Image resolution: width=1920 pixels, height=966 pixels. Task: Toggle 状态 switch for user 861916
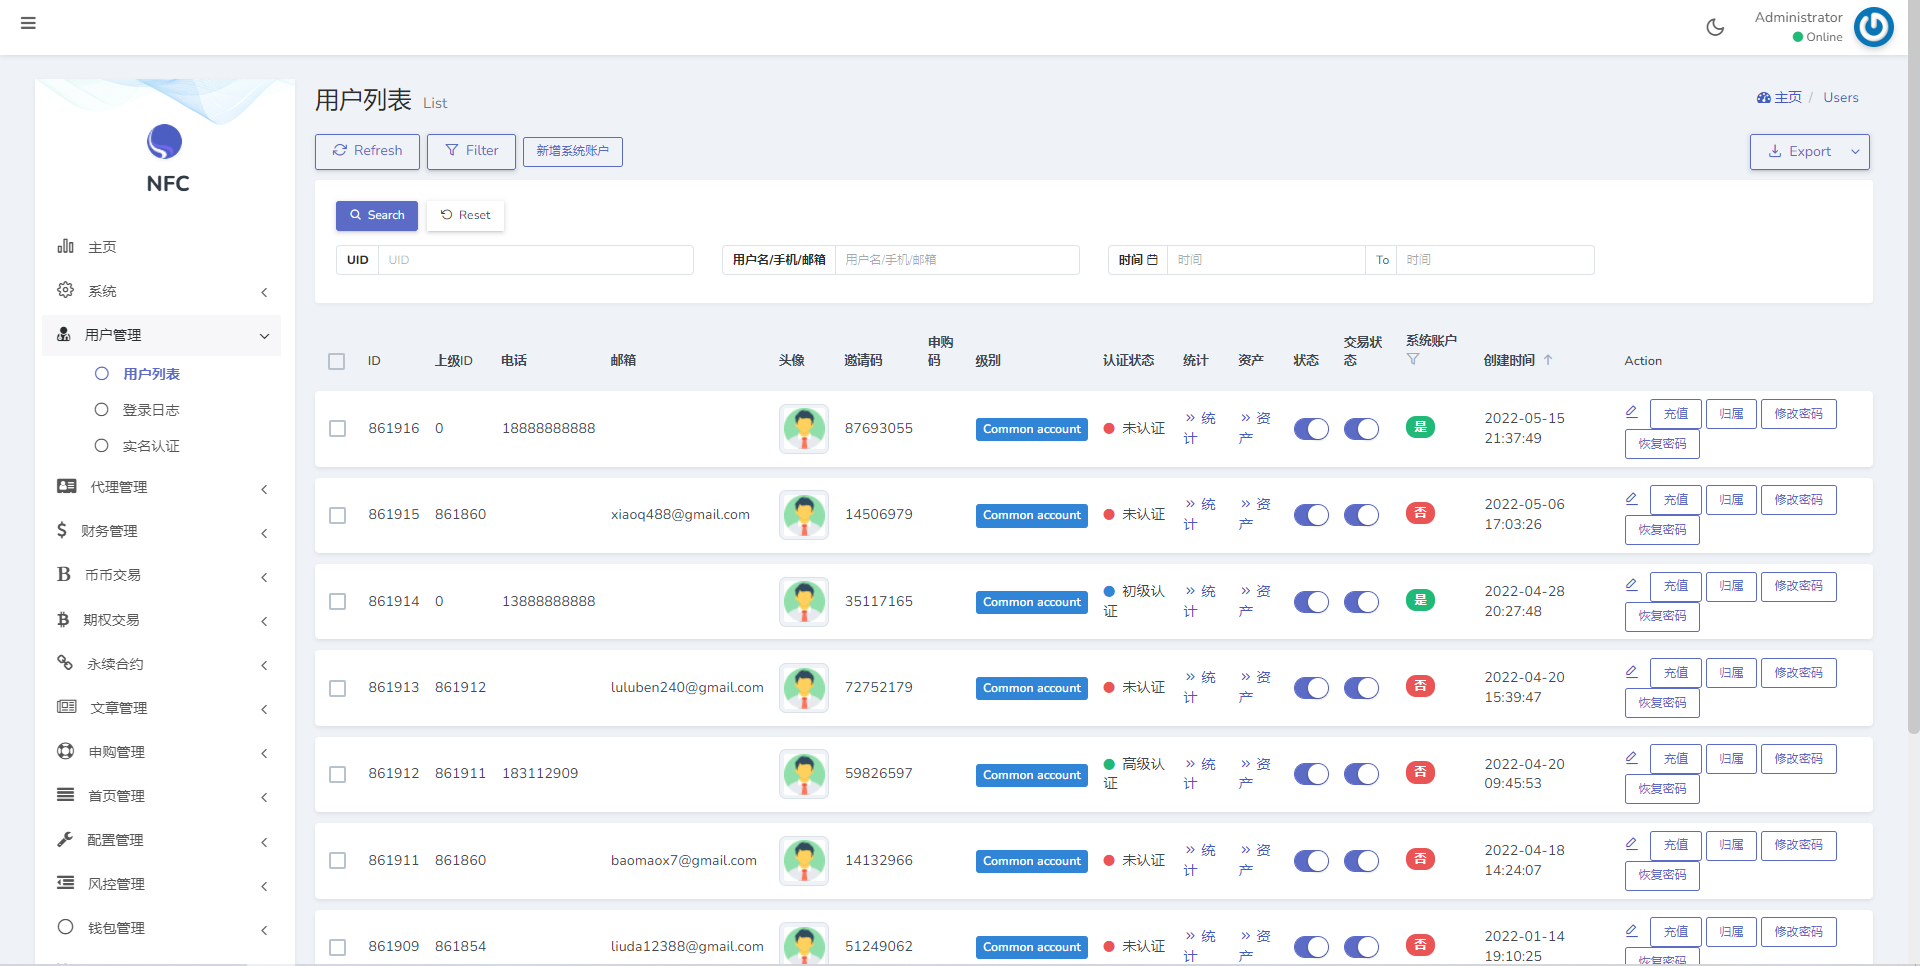pos(1310,429)
